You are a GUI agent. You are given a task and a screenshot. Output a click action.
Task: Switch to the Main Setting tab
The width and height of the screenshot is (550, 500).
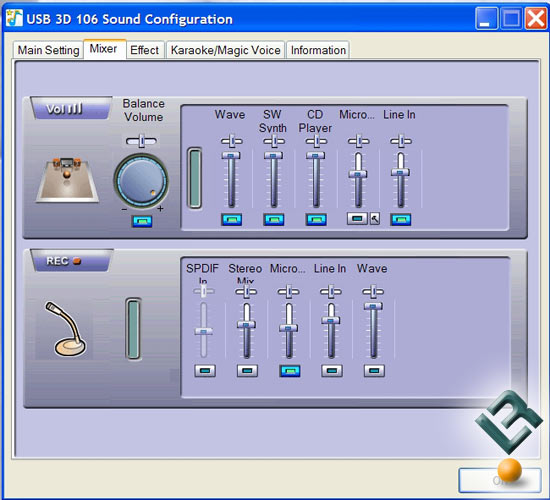click(x=48, y=50)
